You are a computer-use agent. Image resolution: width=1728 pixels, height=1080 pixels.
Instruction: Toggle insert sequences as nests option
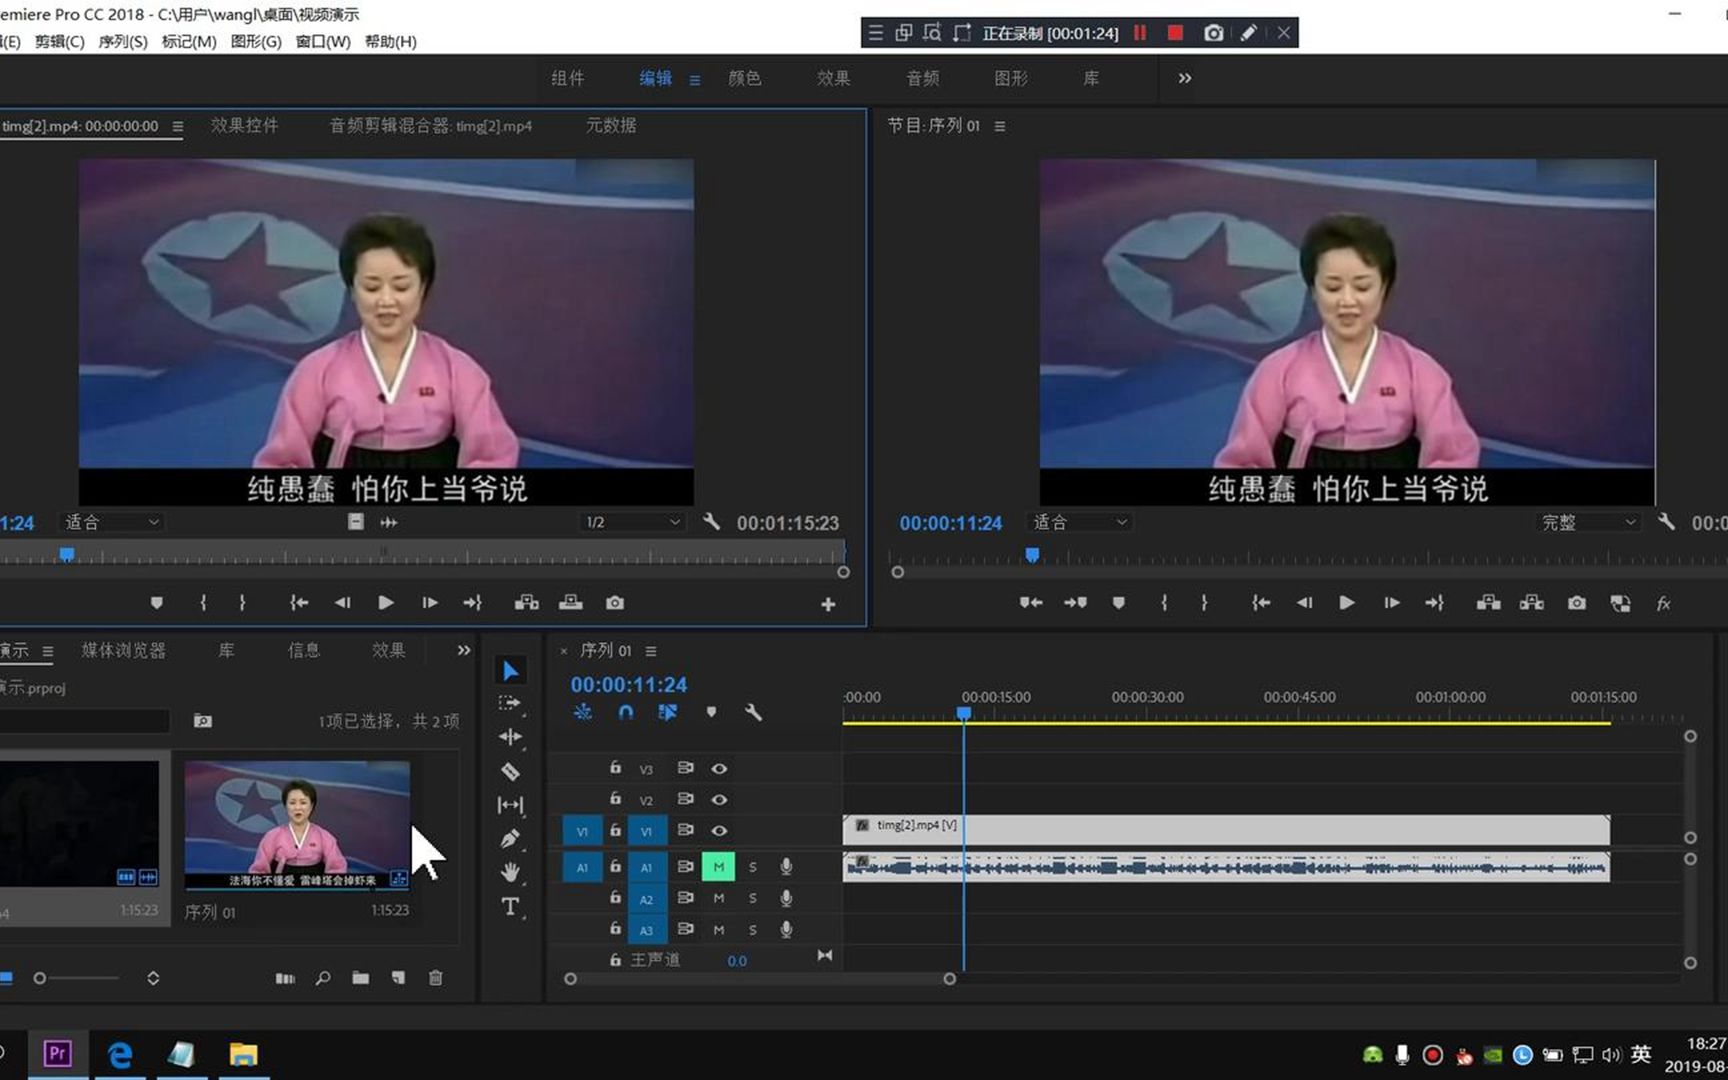click(583, 712)
